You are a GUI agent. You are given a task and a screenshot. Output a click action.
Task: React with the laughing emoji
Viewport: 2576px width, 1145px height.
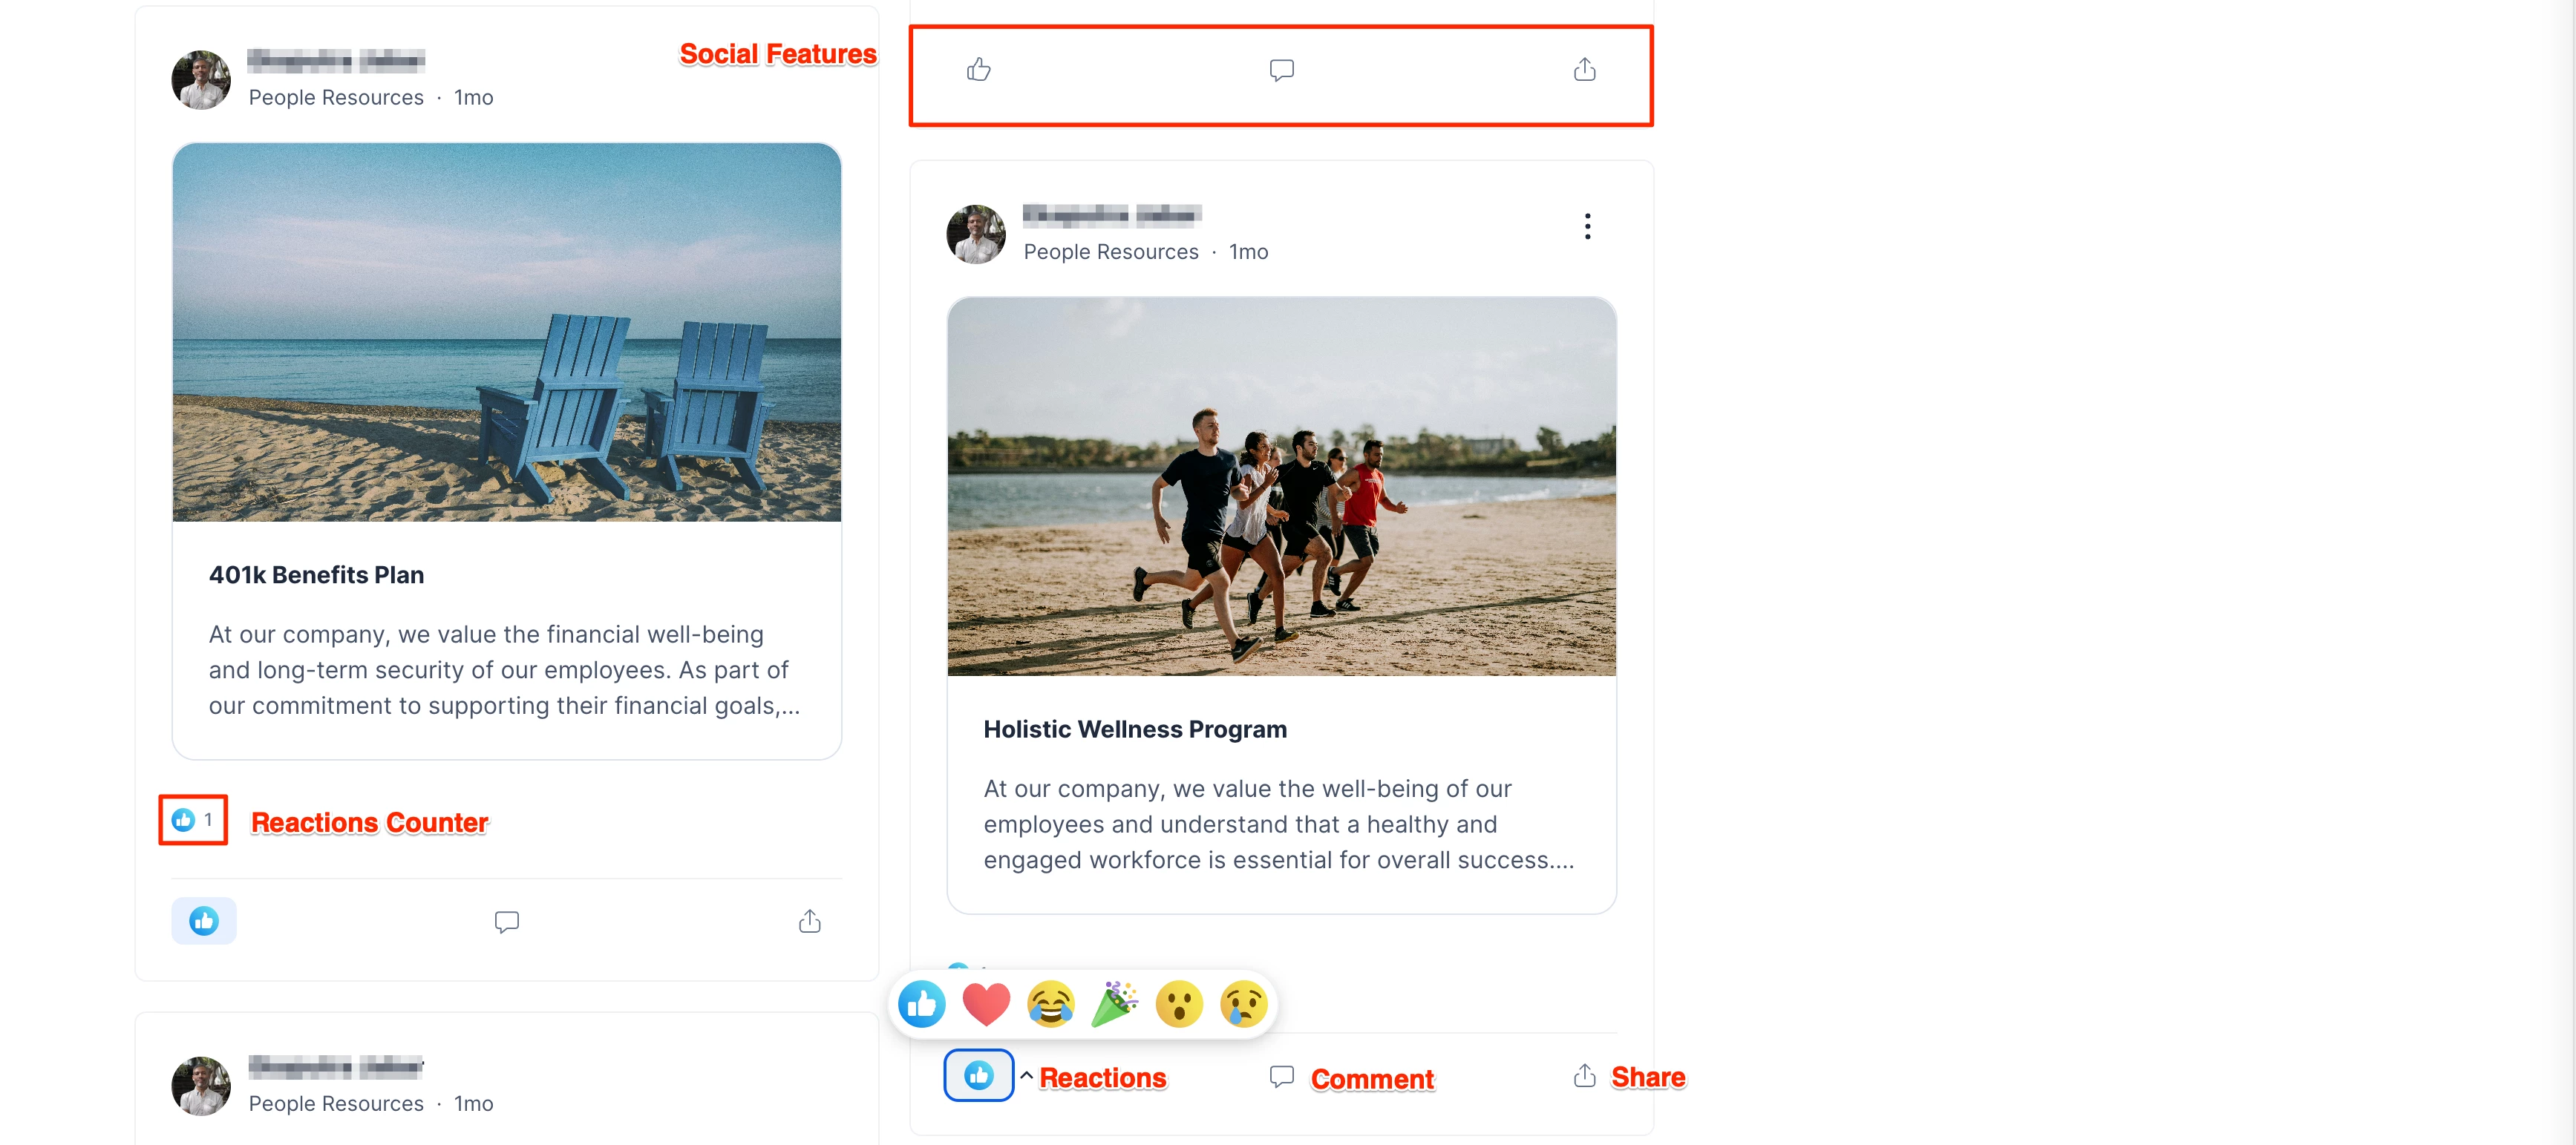[1050, 1004]
